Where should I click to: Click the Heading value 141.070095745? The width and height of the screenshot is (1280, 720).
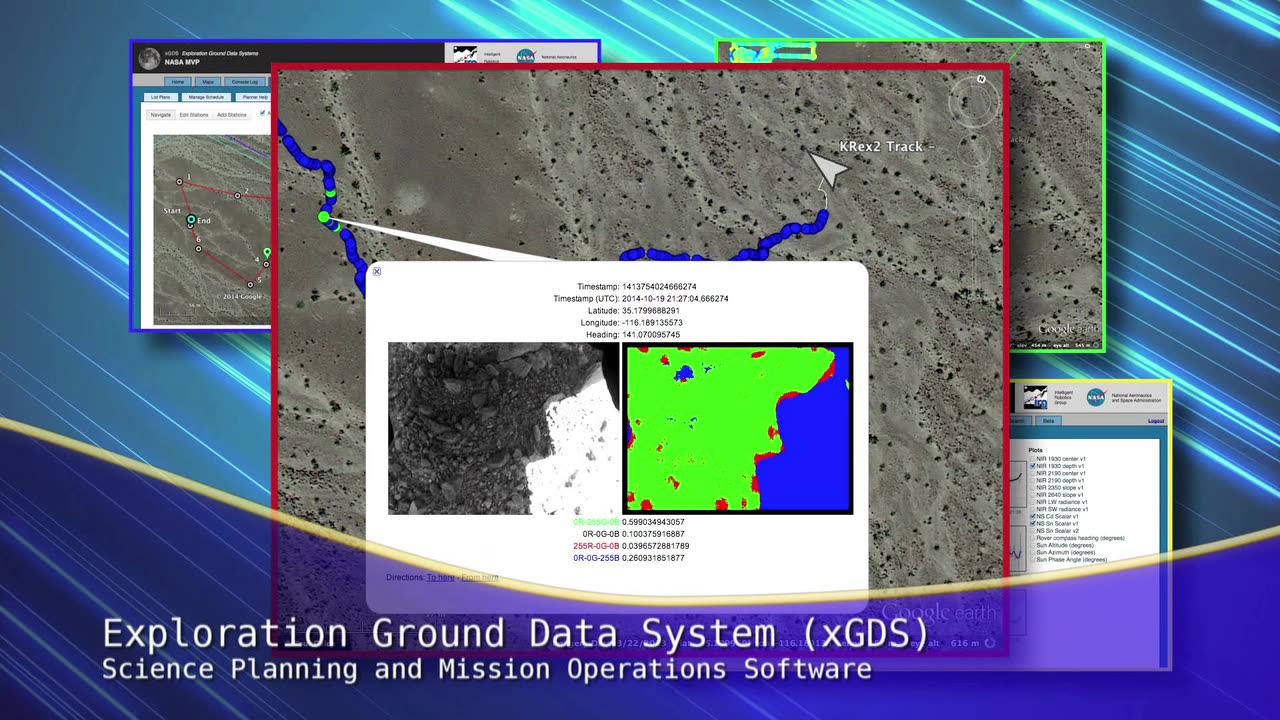pyautogui.click(x=651, y=335)
